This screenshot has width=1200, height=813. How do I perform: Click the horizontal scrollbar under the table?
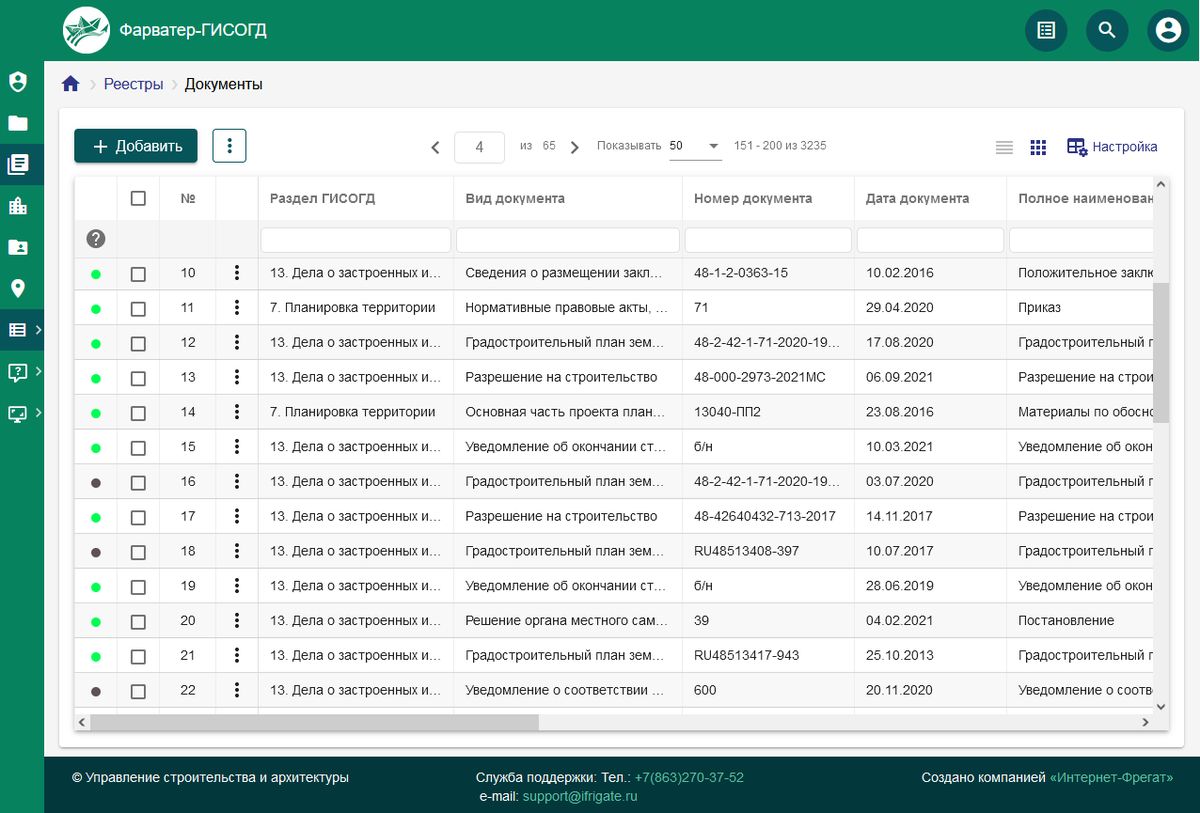[314, 722]
